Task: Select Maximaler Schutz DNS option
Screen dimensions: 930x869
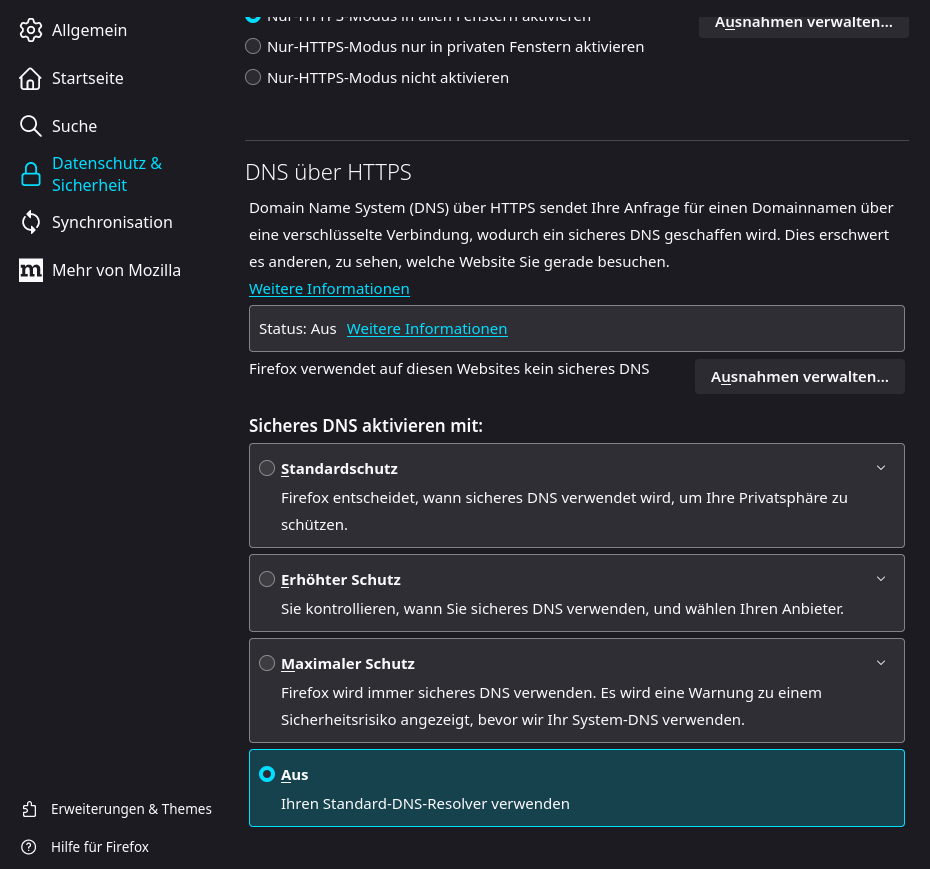Action: click(267, 662)
